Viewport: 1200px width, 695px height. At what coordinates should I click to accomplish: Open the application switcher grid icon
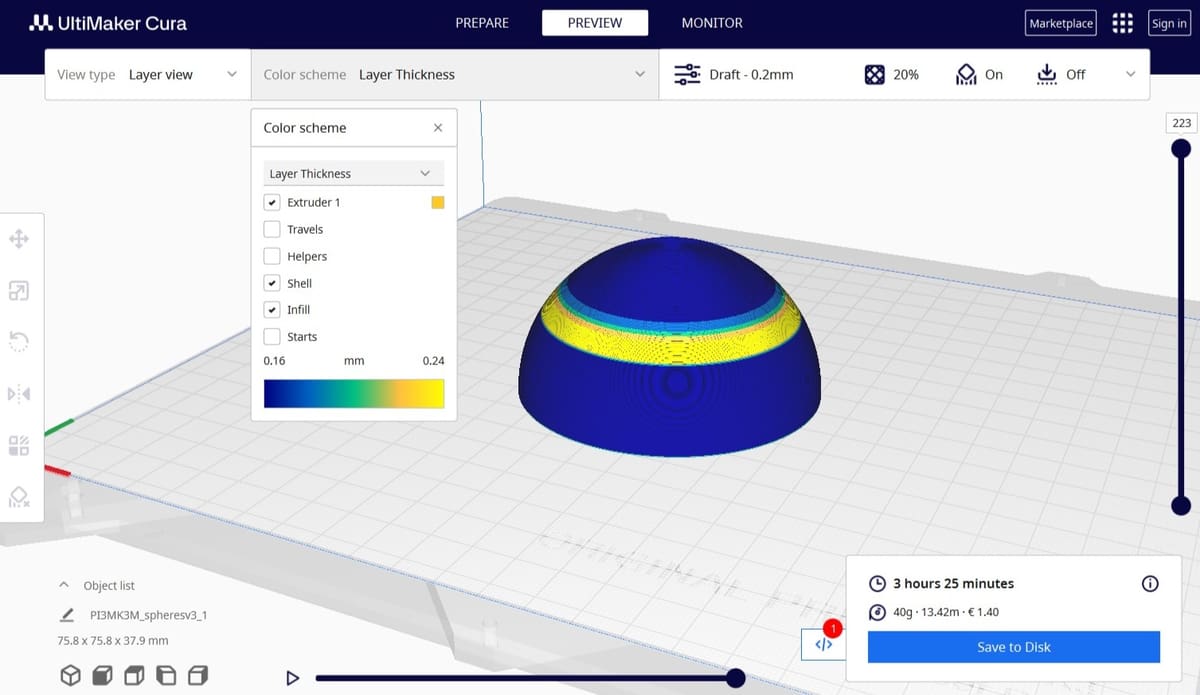pyautogui.click(x=1123, y=23)
